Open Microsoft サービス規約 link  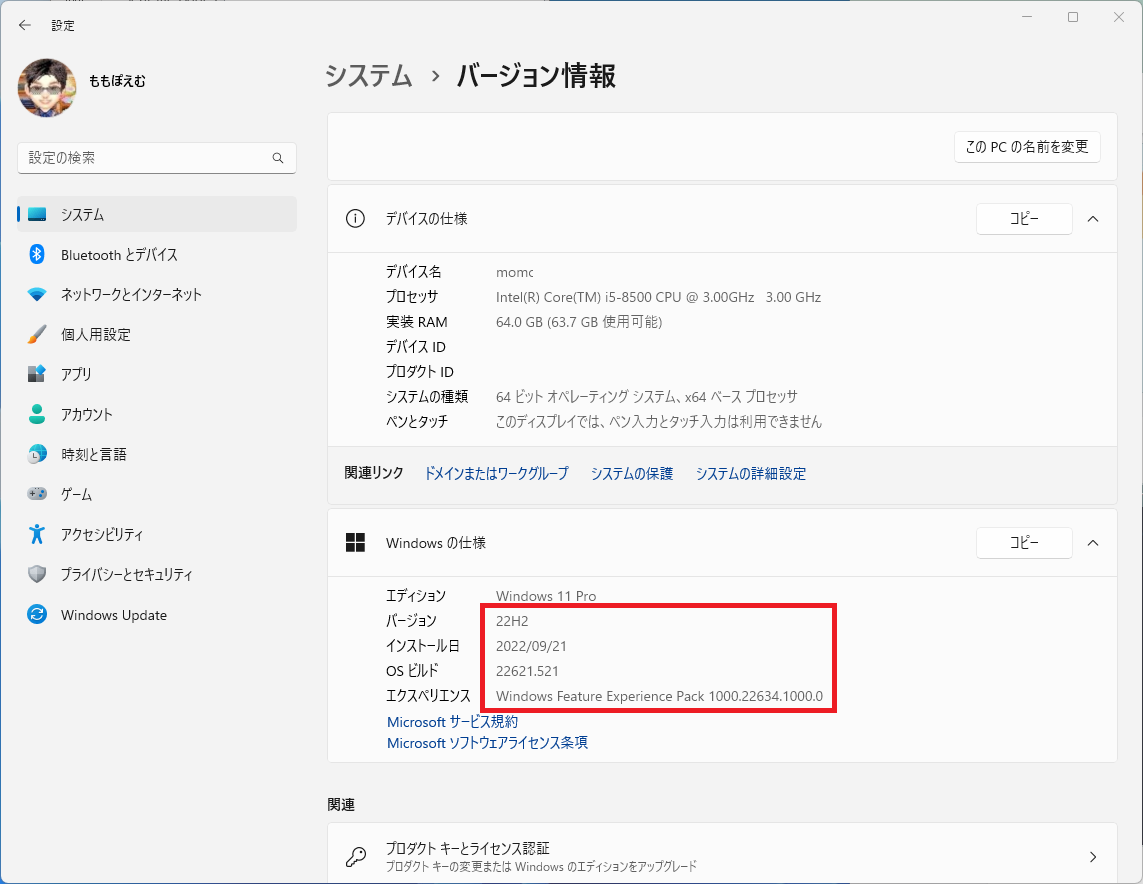tap(453, 721)
